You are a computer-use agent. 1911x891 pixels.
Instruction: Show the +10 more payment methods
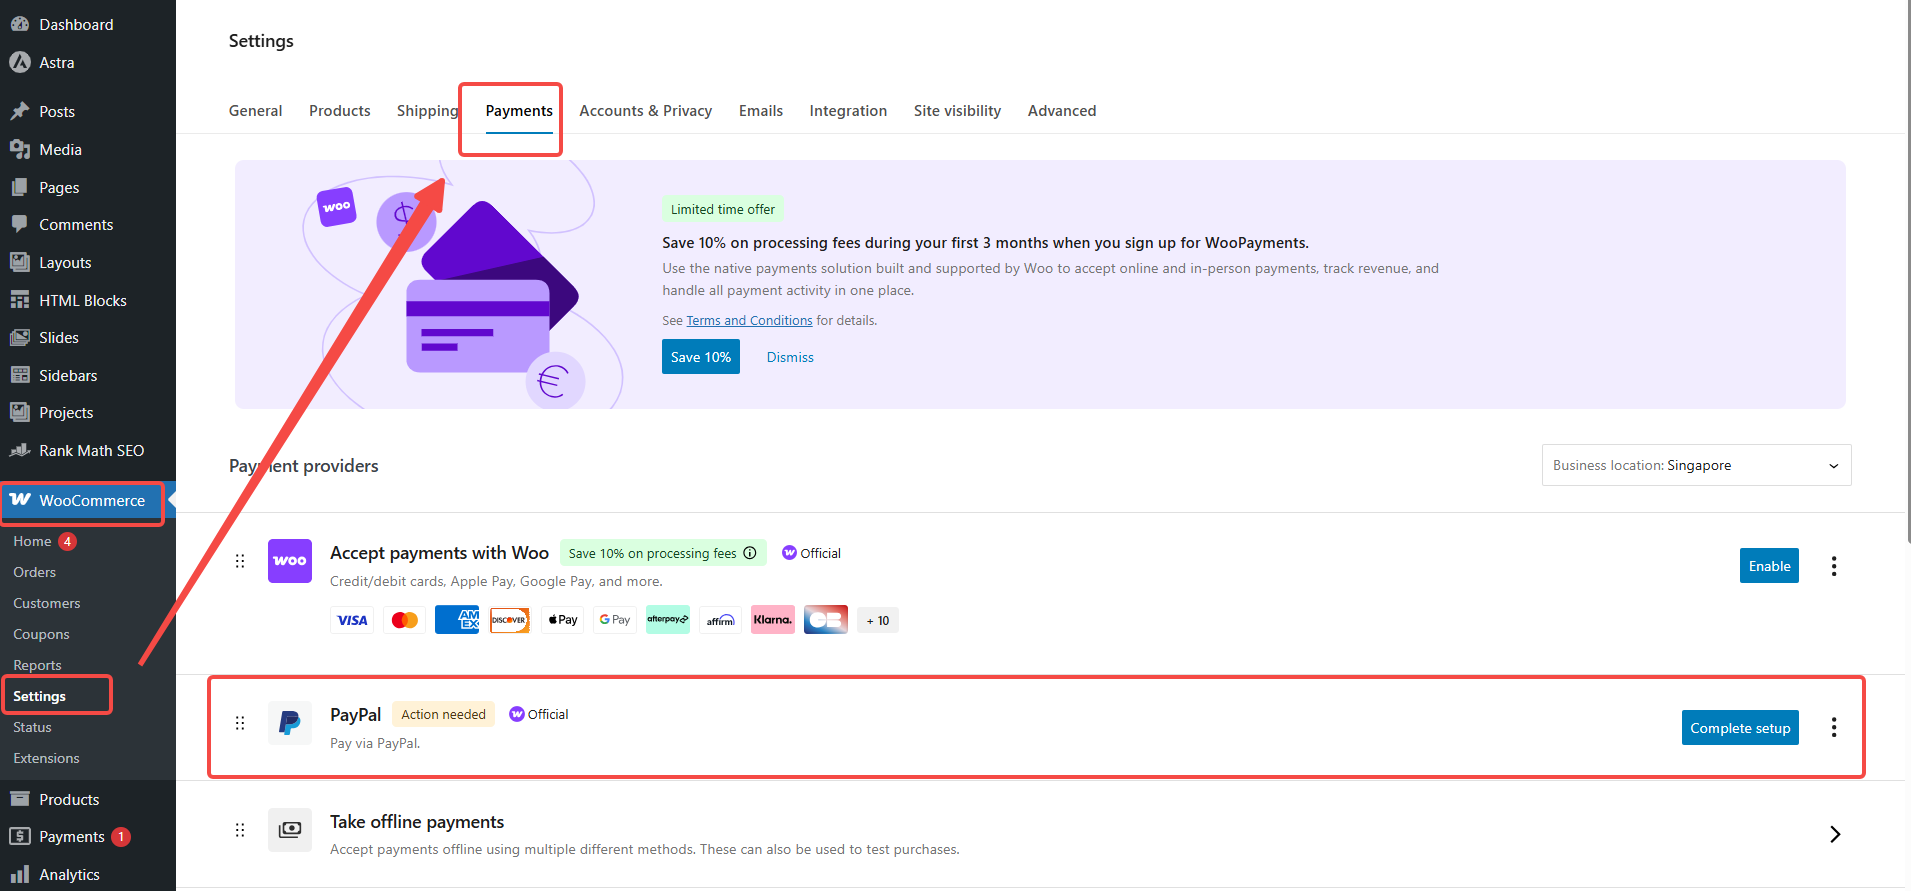point(878,620)
